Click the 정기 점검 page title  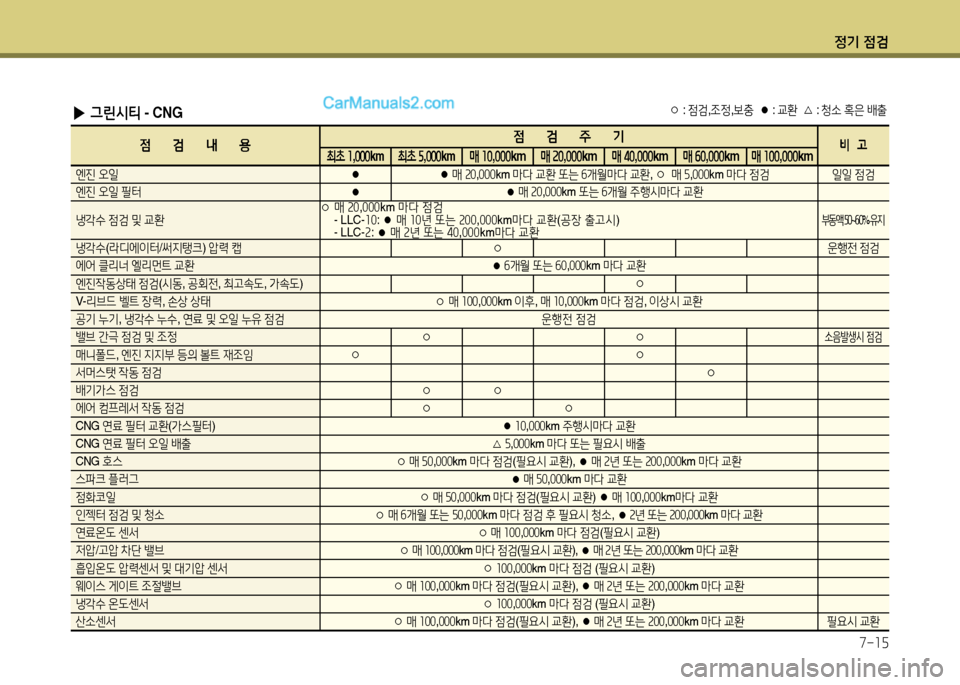pyautogui.click(x=863, y=41)
